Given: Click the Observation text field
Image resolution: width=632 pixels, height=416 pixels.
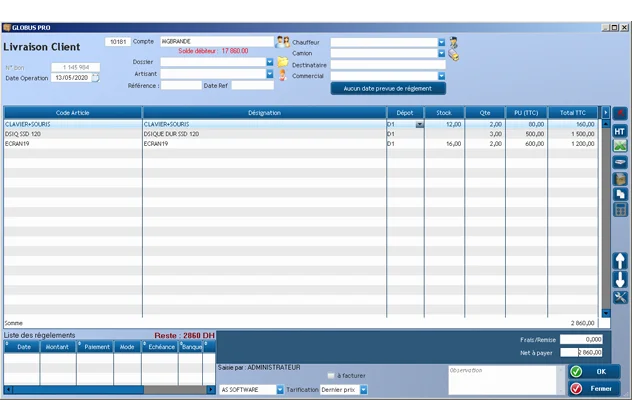Looking at the screenshot, I should tap(502, 380).
